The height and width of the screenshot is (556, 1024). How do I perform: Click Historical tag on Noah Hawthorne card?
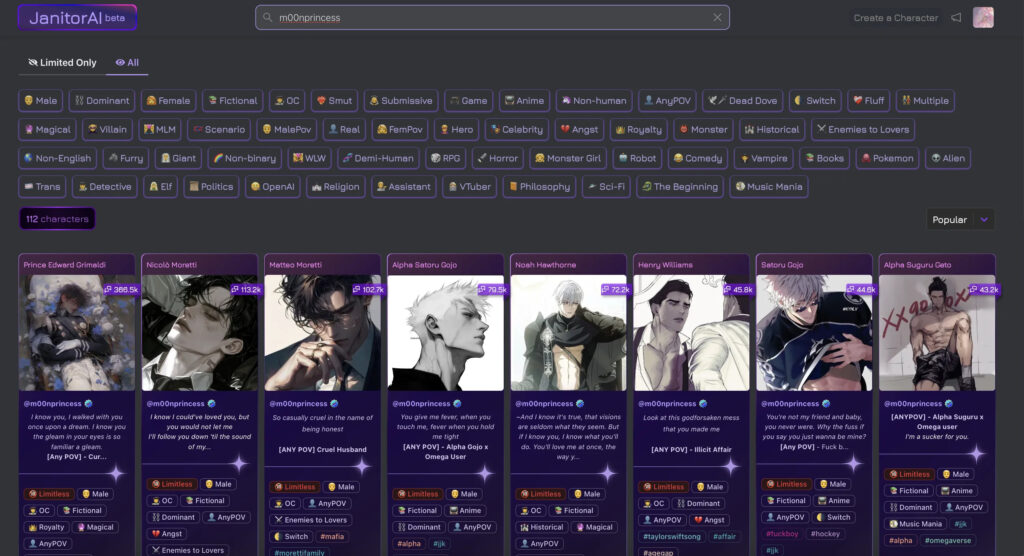541,527
